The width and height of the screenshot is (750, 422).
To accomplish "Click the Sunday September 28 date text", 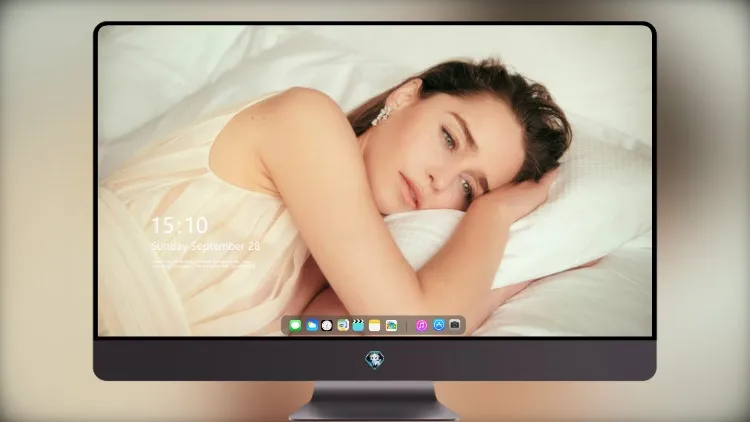I will (x=206, y=246).
